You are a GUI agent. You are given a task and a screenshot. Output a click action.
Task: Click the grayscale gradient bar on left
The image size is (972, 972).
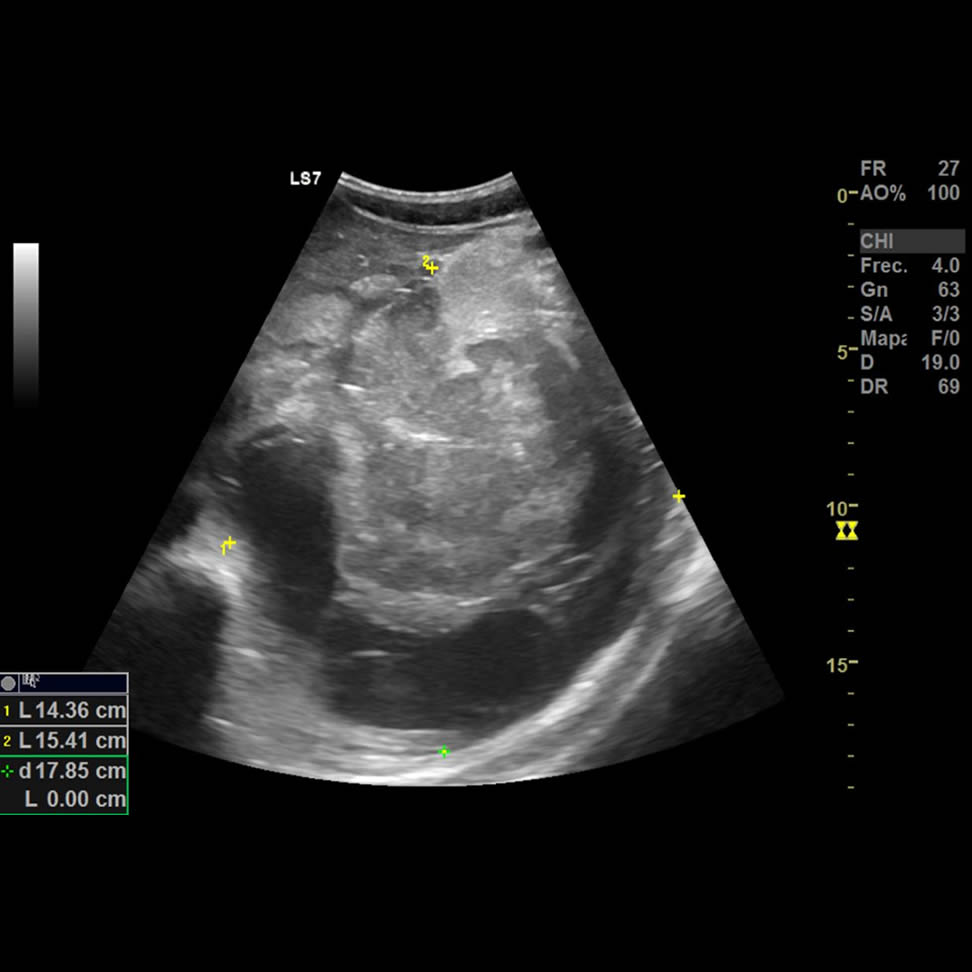pos(26,320)
